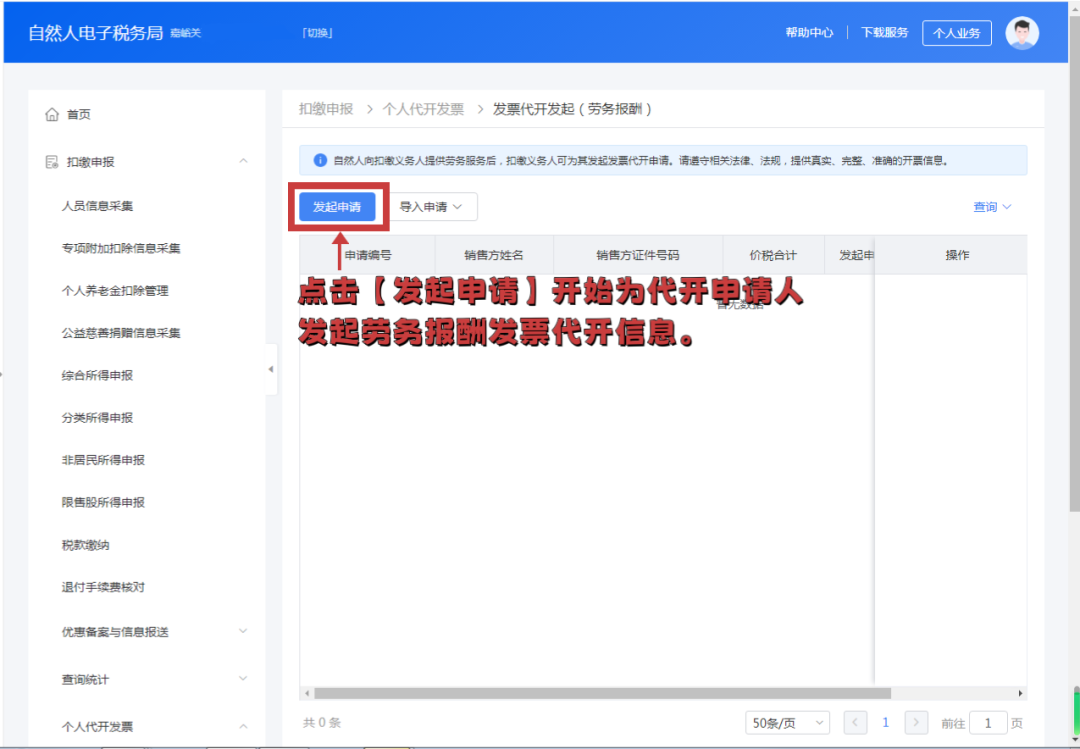Click the user avatar in top-right corner
This screenshot has height=749, width=1080.
(x=1023, y=32)
